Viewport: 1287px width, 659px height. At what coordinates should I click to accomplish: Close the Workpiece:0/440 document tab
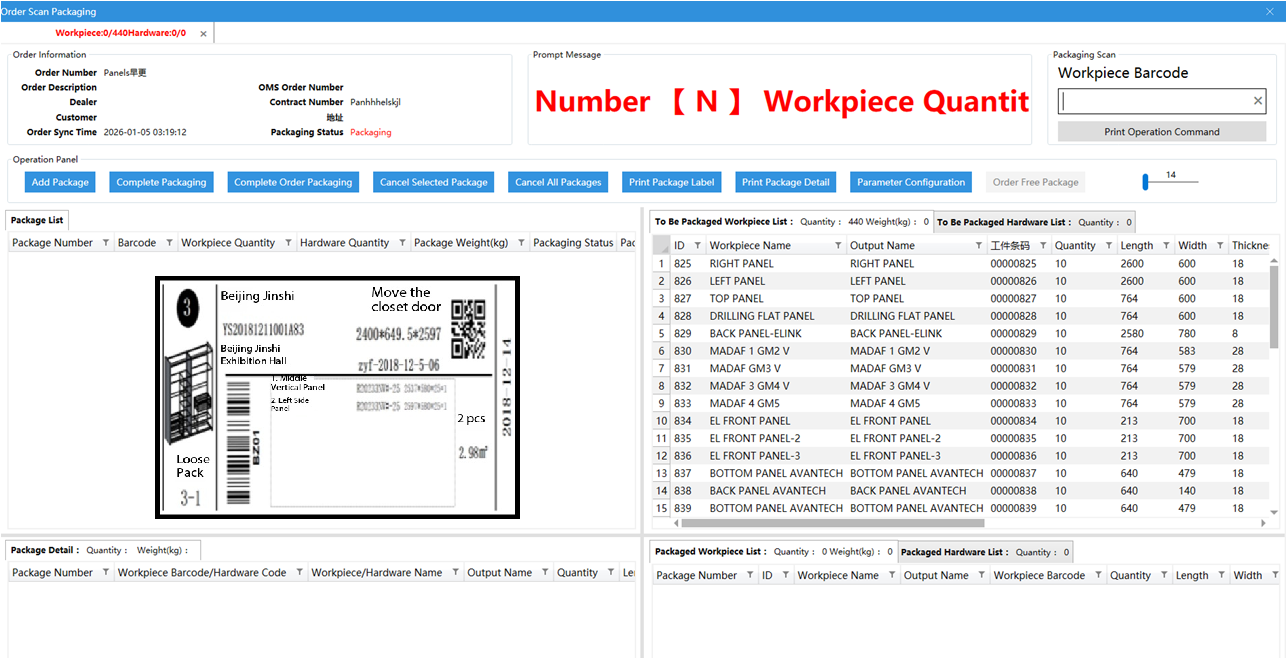pos(204,33)
